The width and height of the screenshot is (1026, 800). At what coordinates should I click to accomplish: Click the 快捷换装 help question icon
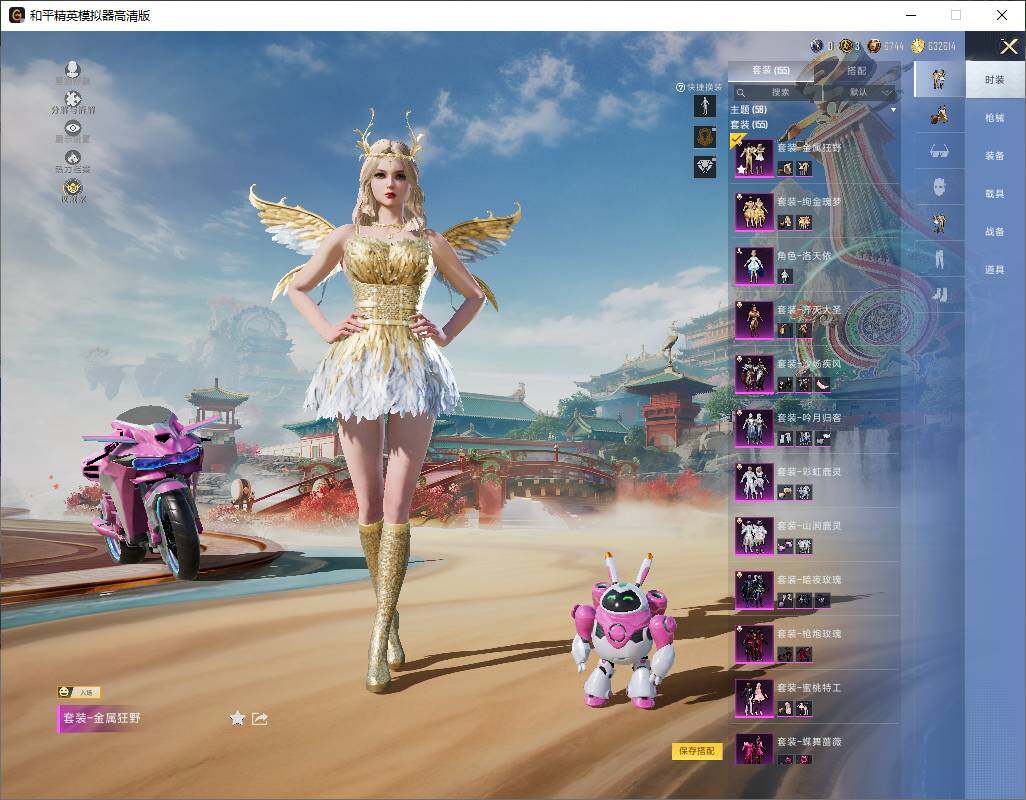(680, 87)
